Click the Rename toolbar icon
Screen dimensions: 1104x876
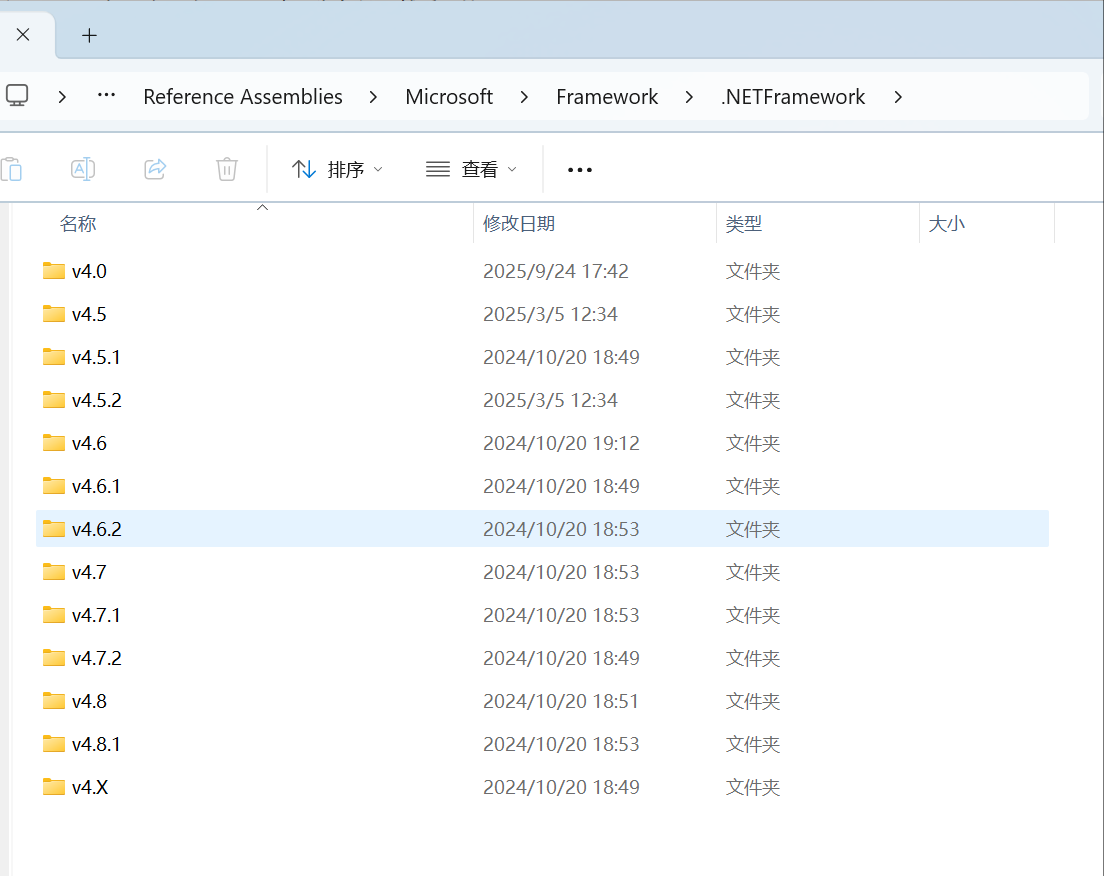83,169
